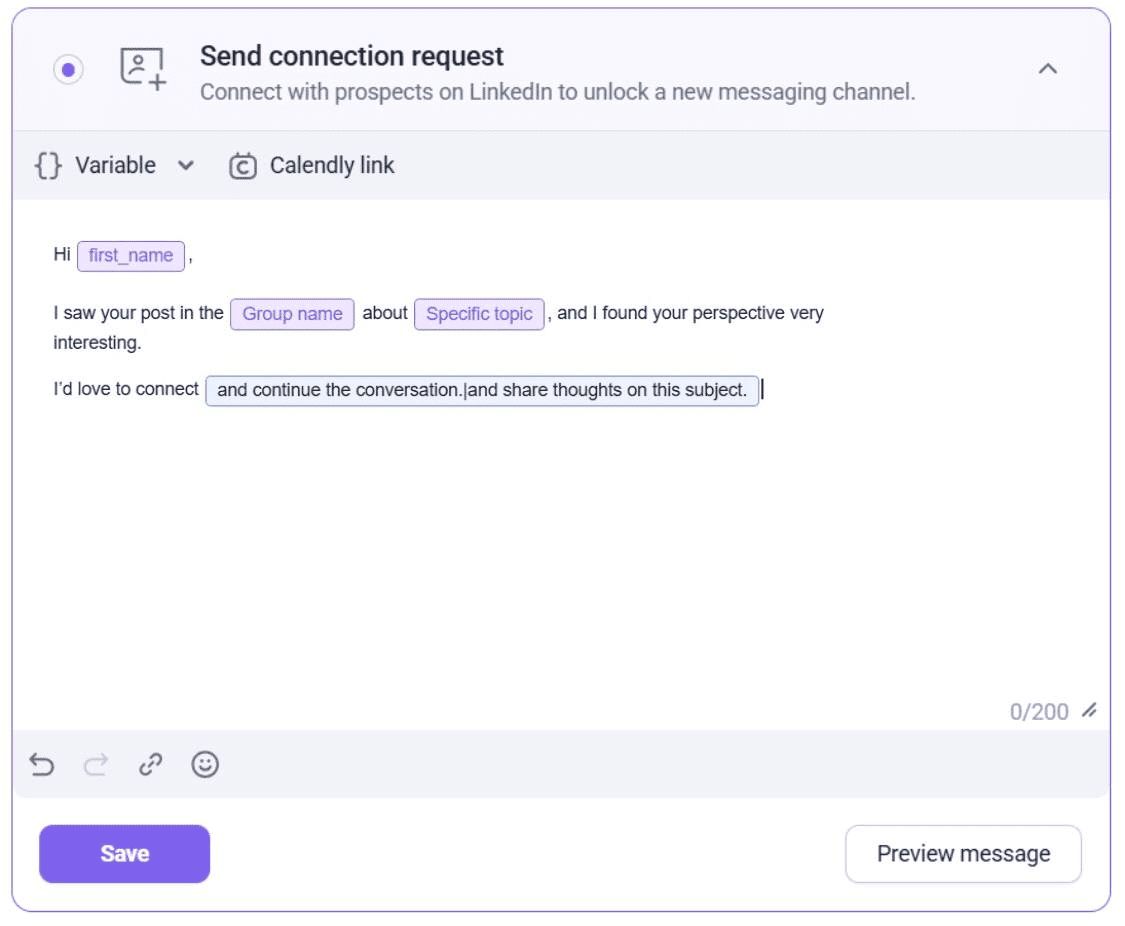Screen dimensions: 1125x926
Task: Click the add-person connection request icon
Action: coord(142,69)
